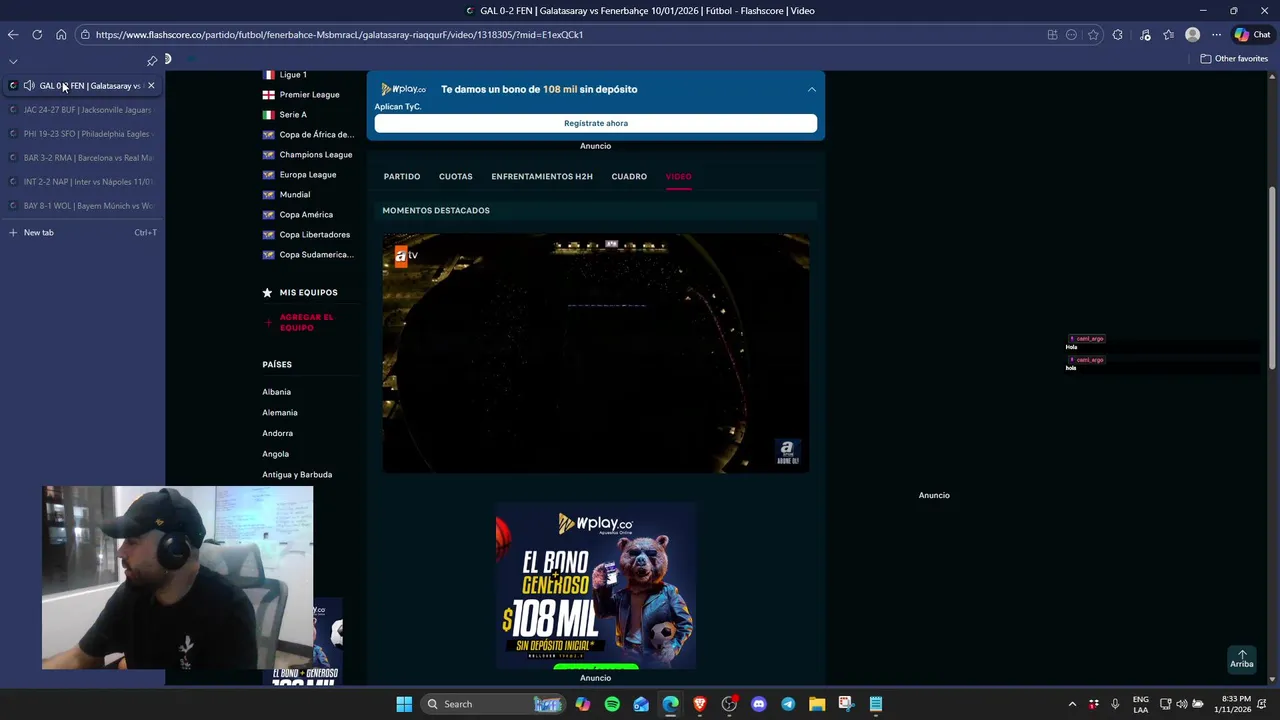Open Copilot Chat button
The width and height of the screenshot is (1280, 720).
click(x=1252, y=34)
